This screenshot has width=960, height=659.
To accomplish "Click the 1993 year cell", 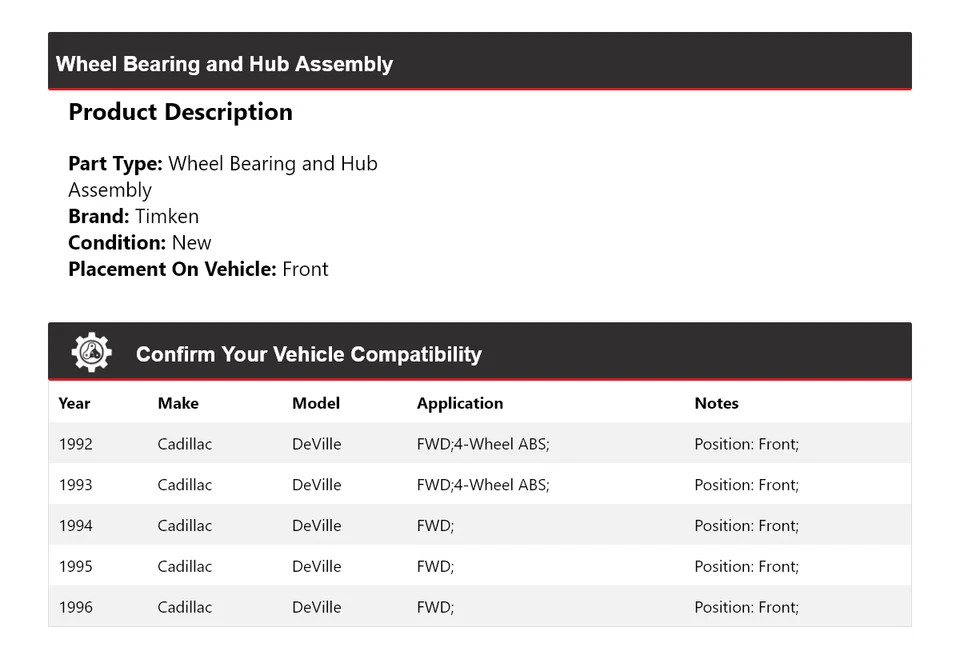I will tap(75, 485).
